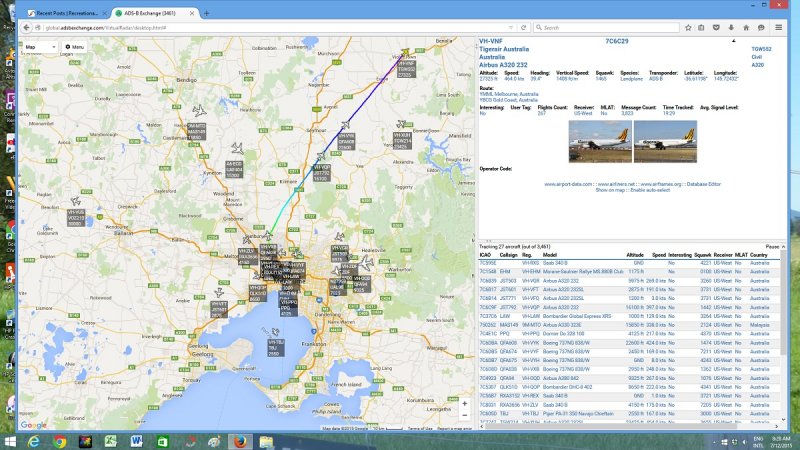This screenshot has height=450, width=800.
Task: Sort the list by Model column
Action: (549, 255)
